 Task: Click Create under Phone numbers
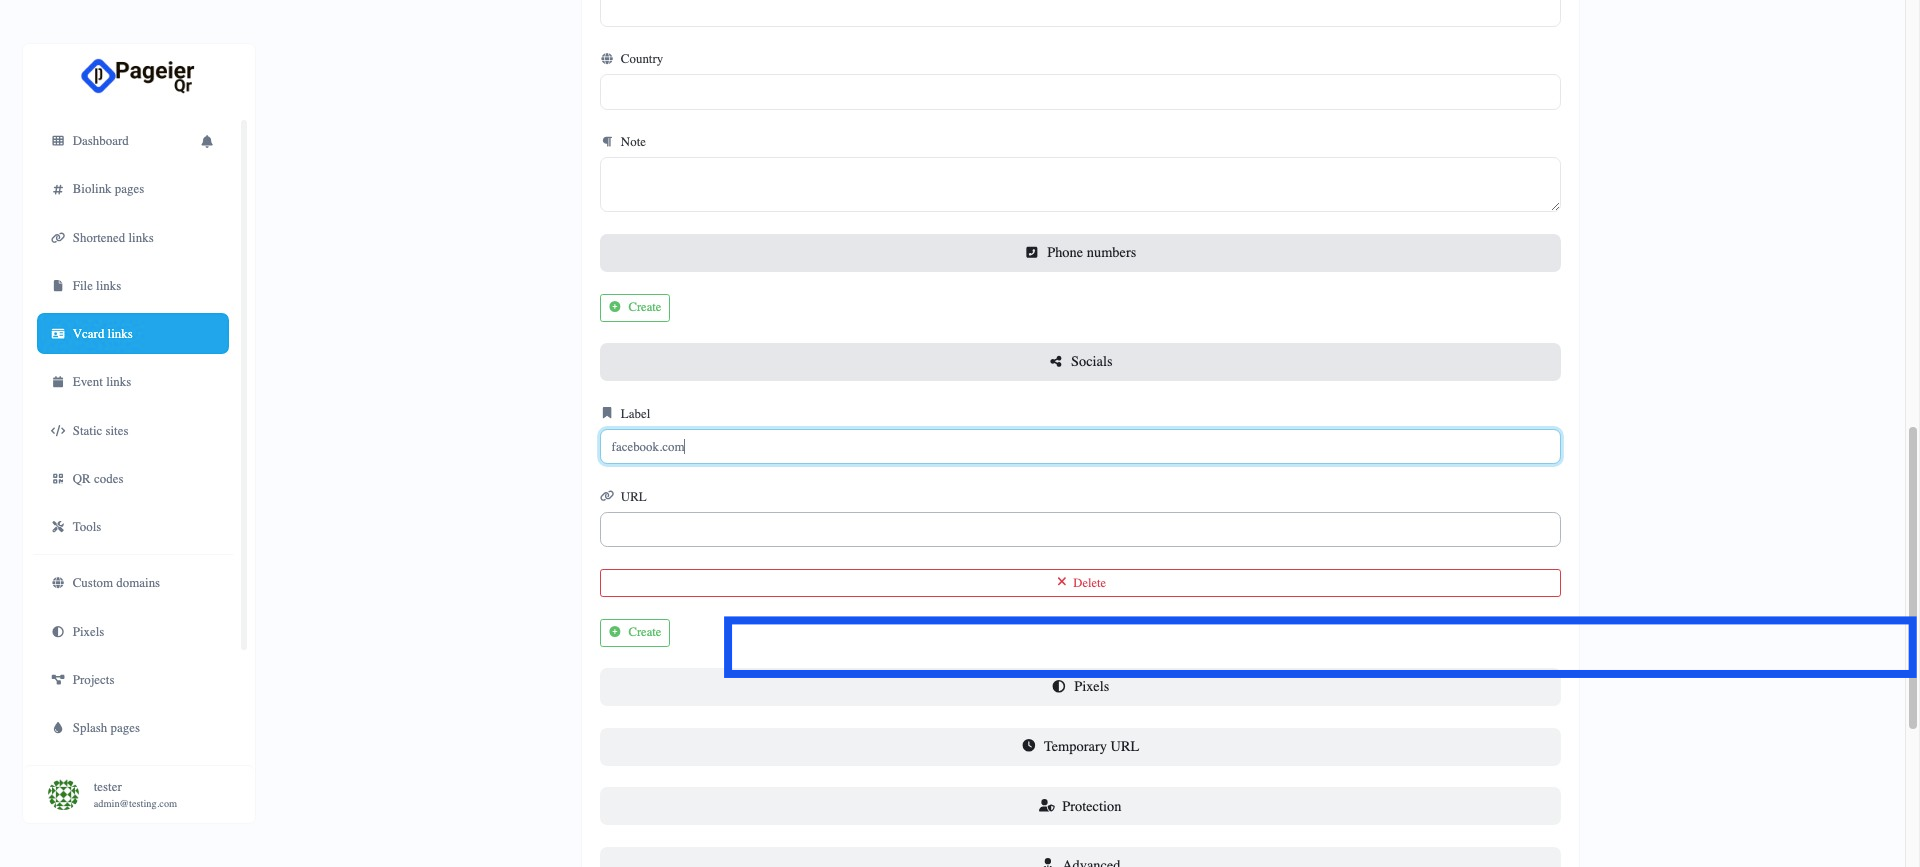tap(635, 308)
